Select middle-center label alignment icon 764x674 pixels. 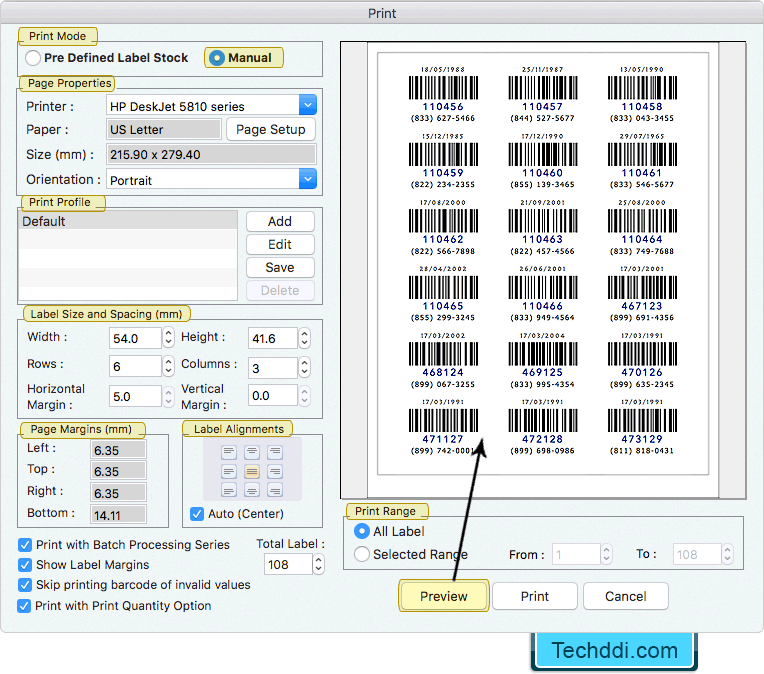click(x=252, y=471)
